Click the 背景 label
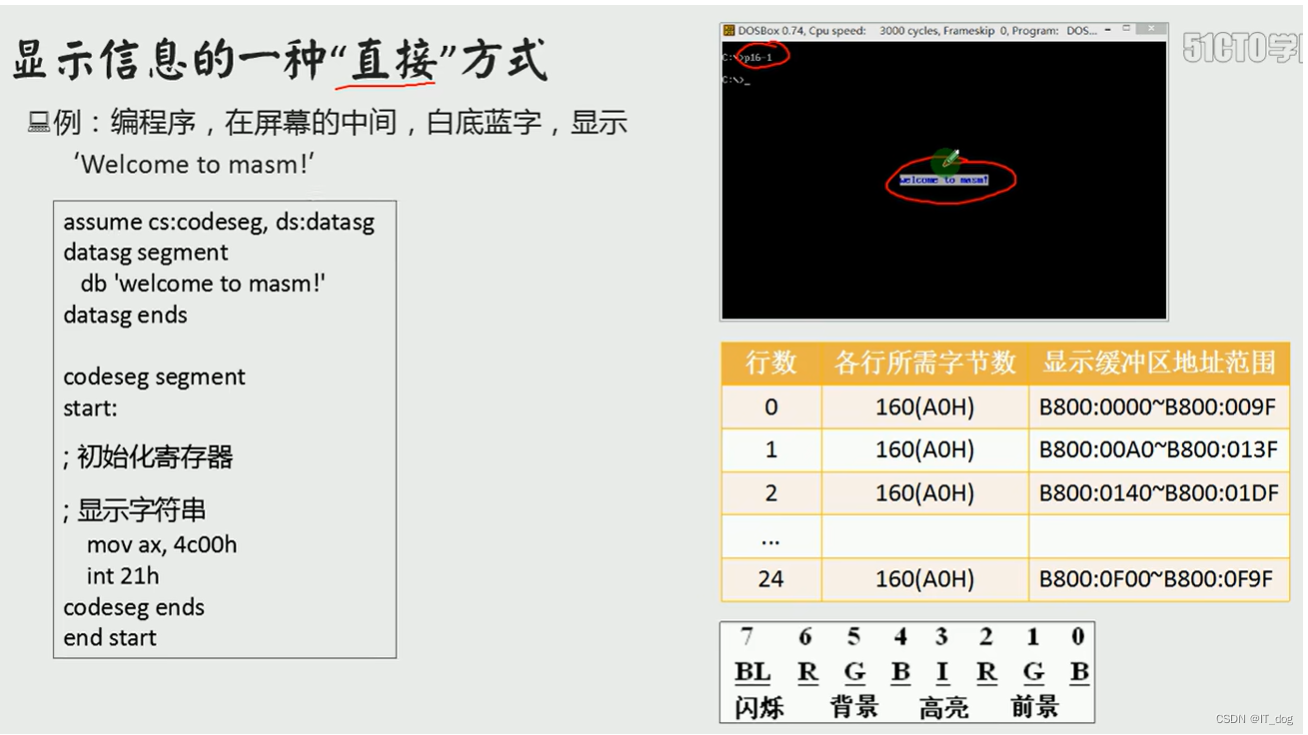Viewport: 1308px width, 735px height. [854, 708]
